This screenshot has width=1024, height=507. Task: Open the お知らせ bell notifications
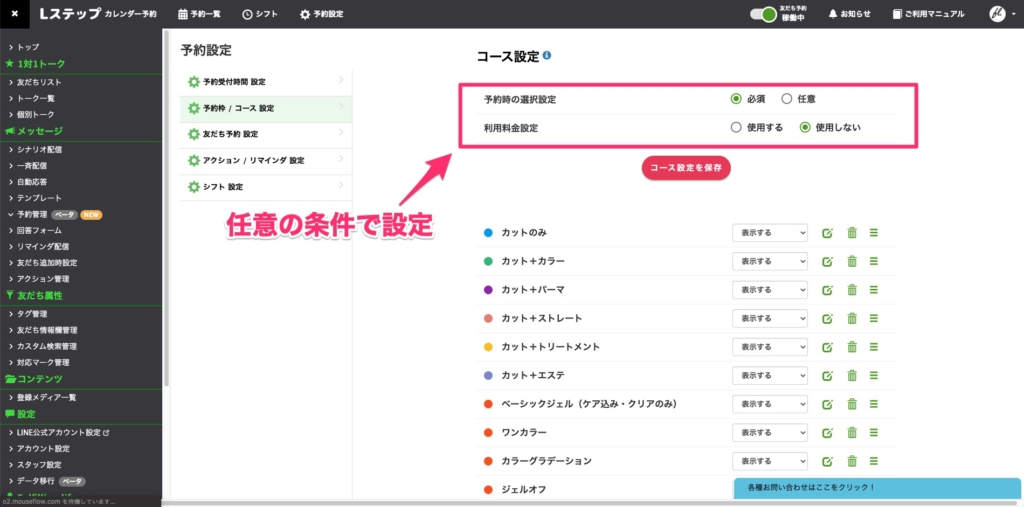(x=849, y=14)
